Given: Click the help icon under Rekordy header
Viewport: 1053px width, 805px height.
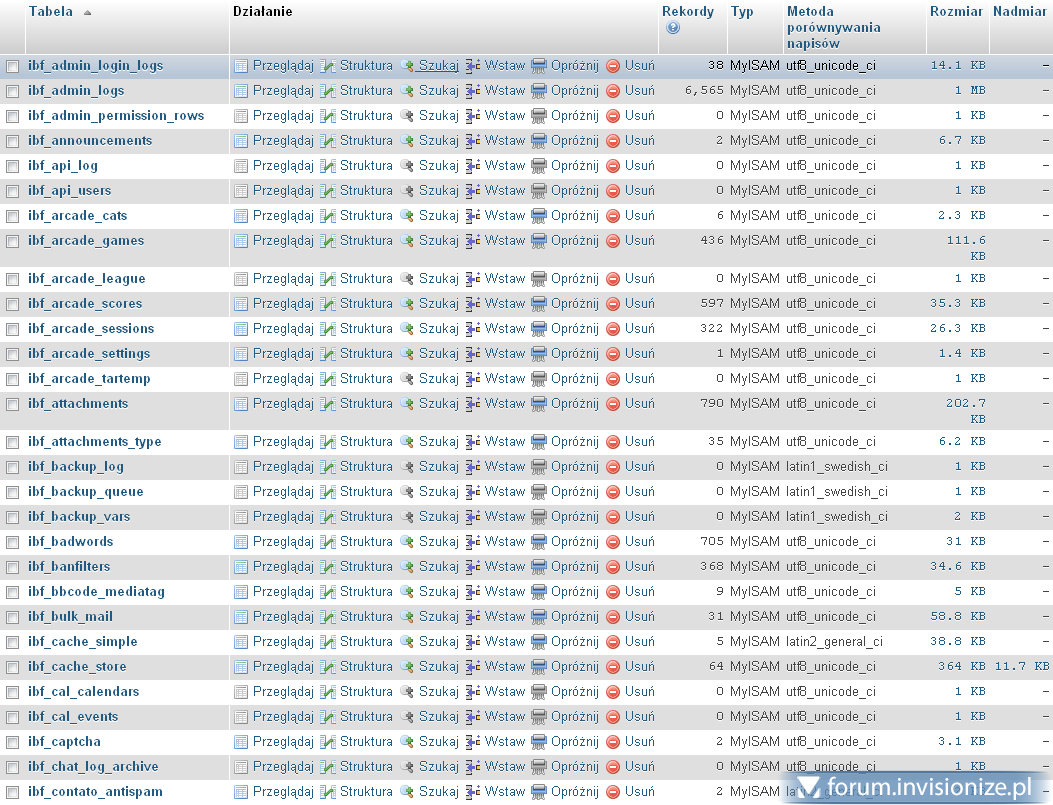Looking at the screenshot, I should tap(673, 28).
